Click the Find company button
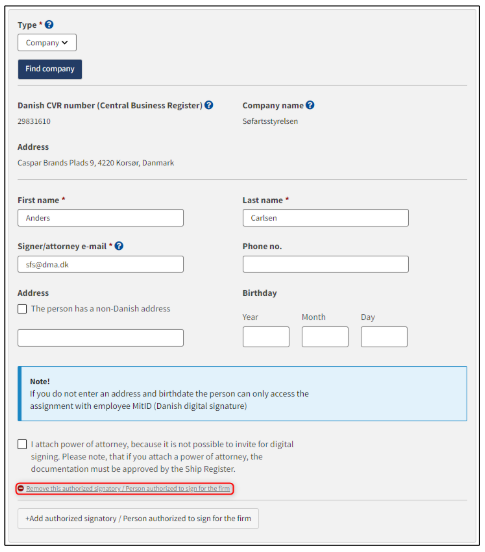Image resolution: width=485 pixels, height=552 pixels. (x=50, y=69)
